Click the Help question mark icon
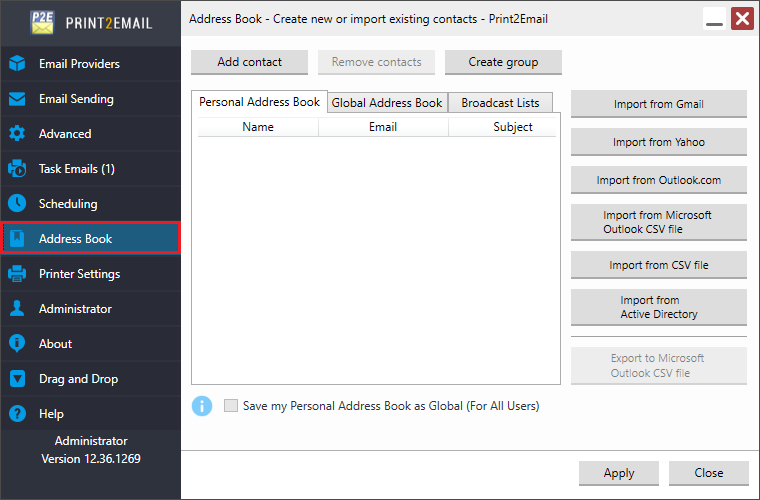Screen dimensions: 760x500 (17, 414)
